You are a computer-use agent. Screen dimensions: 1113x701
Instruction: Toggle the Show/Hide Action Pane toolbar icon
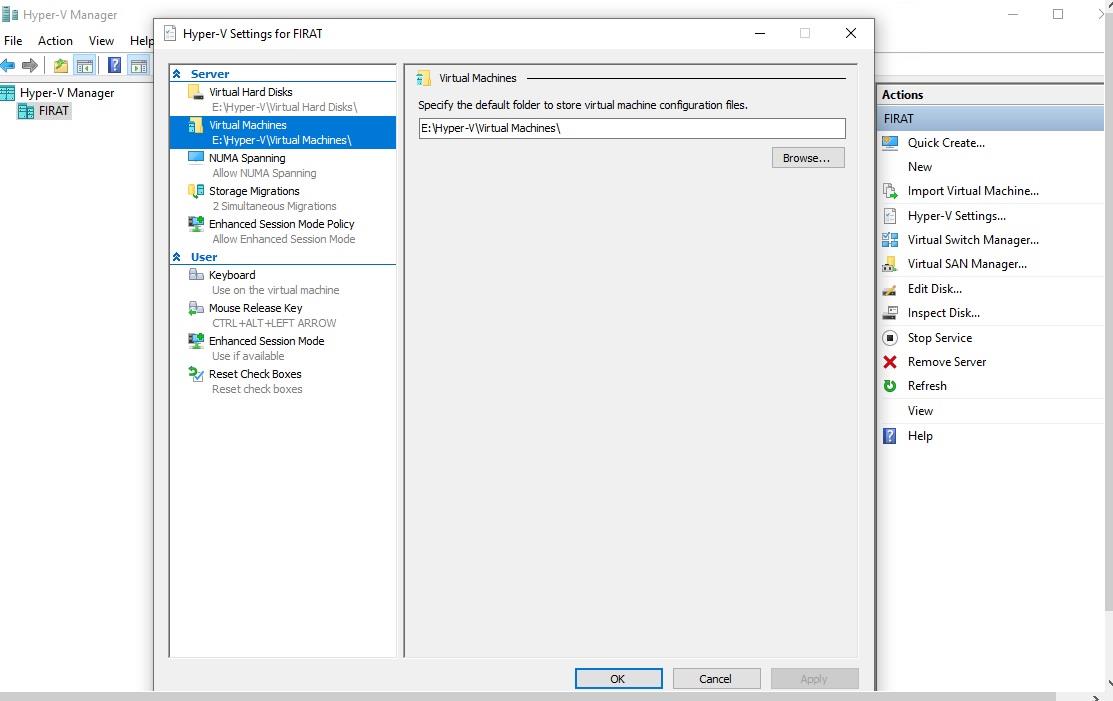point(139,66)
